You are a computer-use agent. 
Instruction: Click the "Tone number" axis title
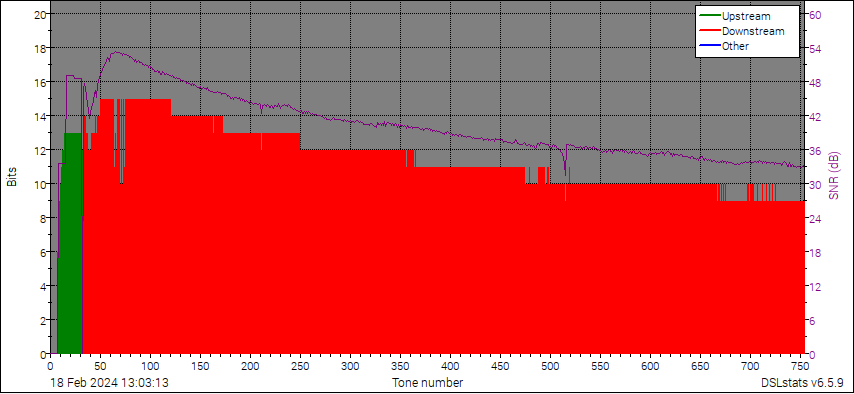(x=428, y=382)
